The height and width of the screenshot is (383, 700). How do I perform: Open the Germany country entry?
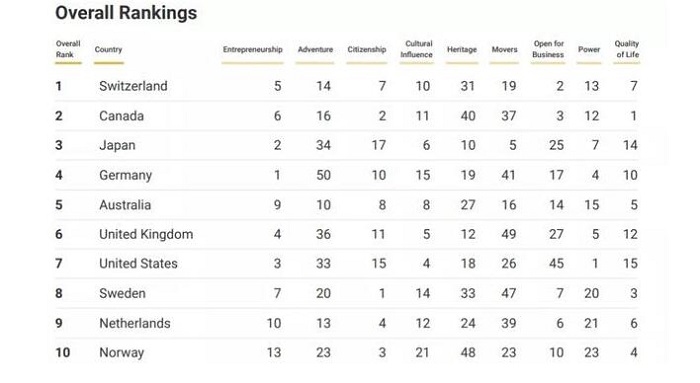[125, 175]
